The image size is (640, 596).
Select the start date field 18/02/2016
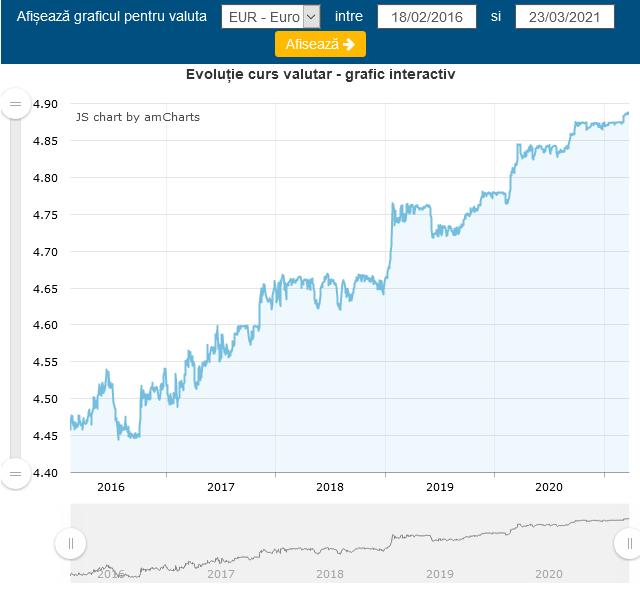pos(427,17)
